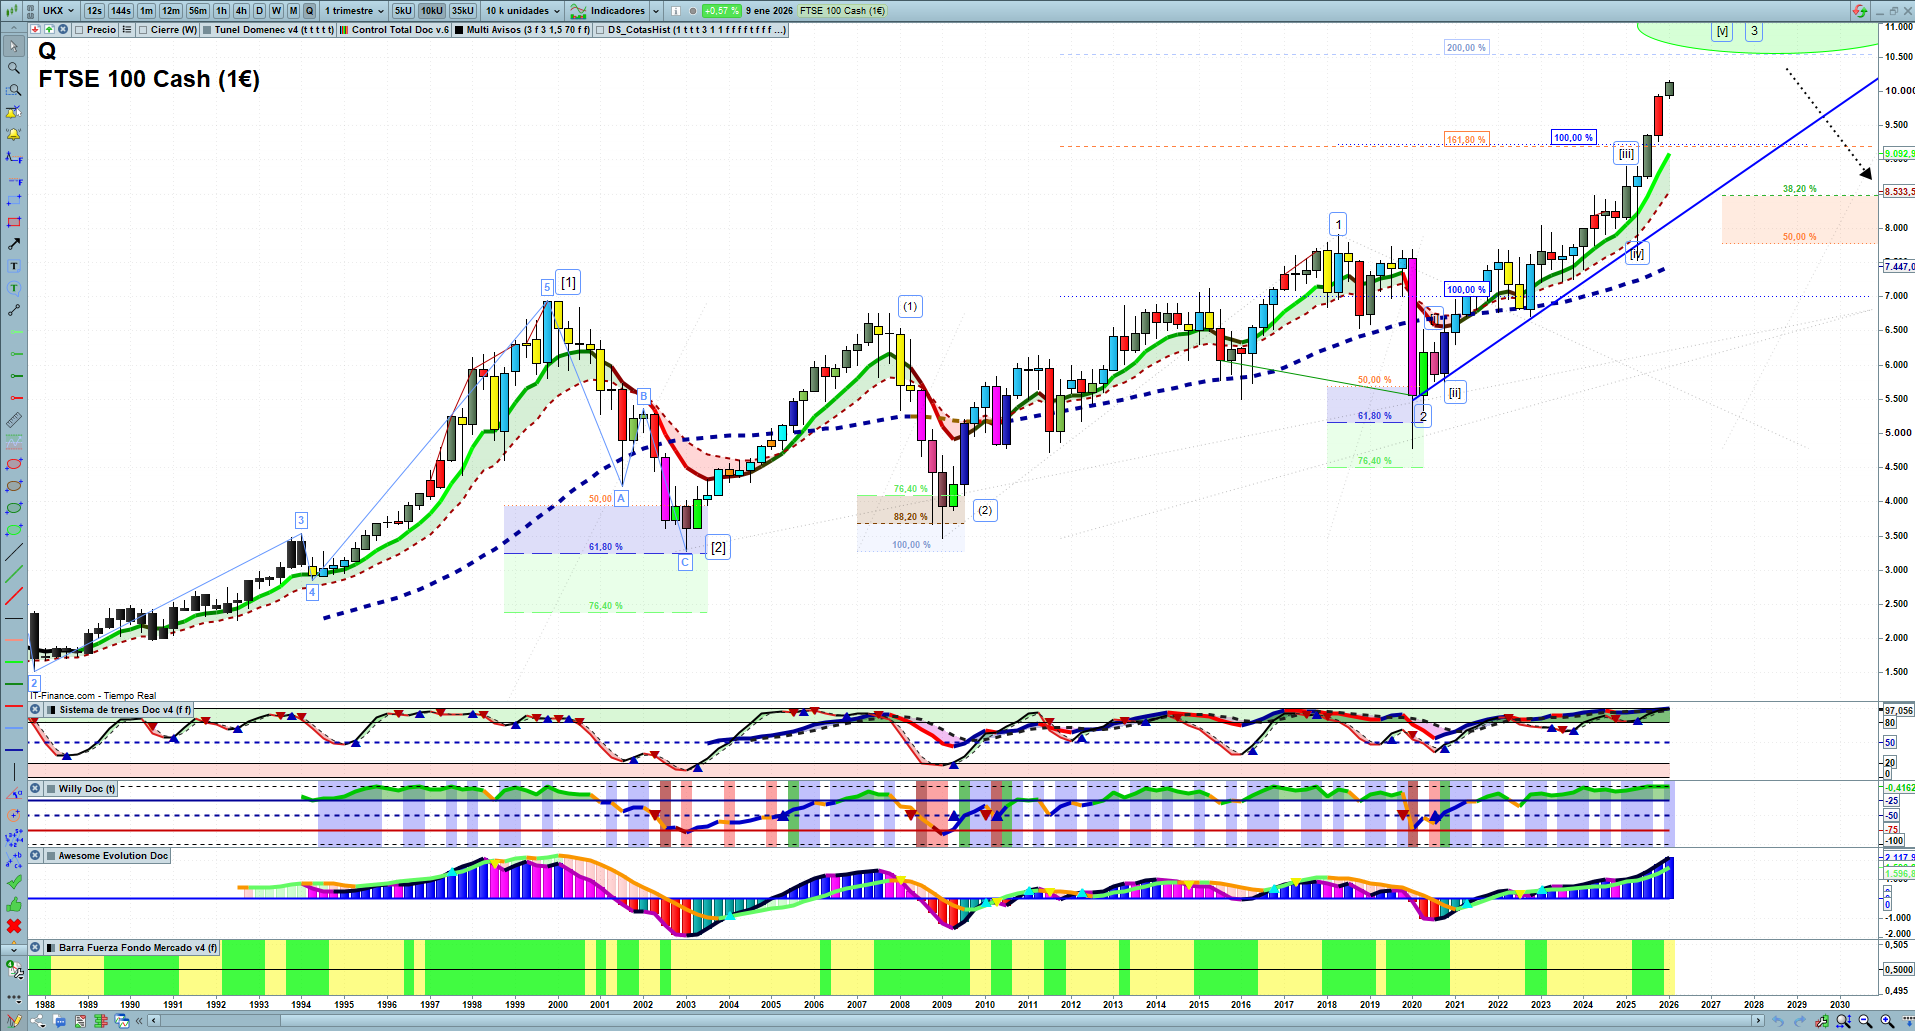The image size is (1915, 1031).
Task: Click the 4h timeframe button
Action: (x=241, y=11)
